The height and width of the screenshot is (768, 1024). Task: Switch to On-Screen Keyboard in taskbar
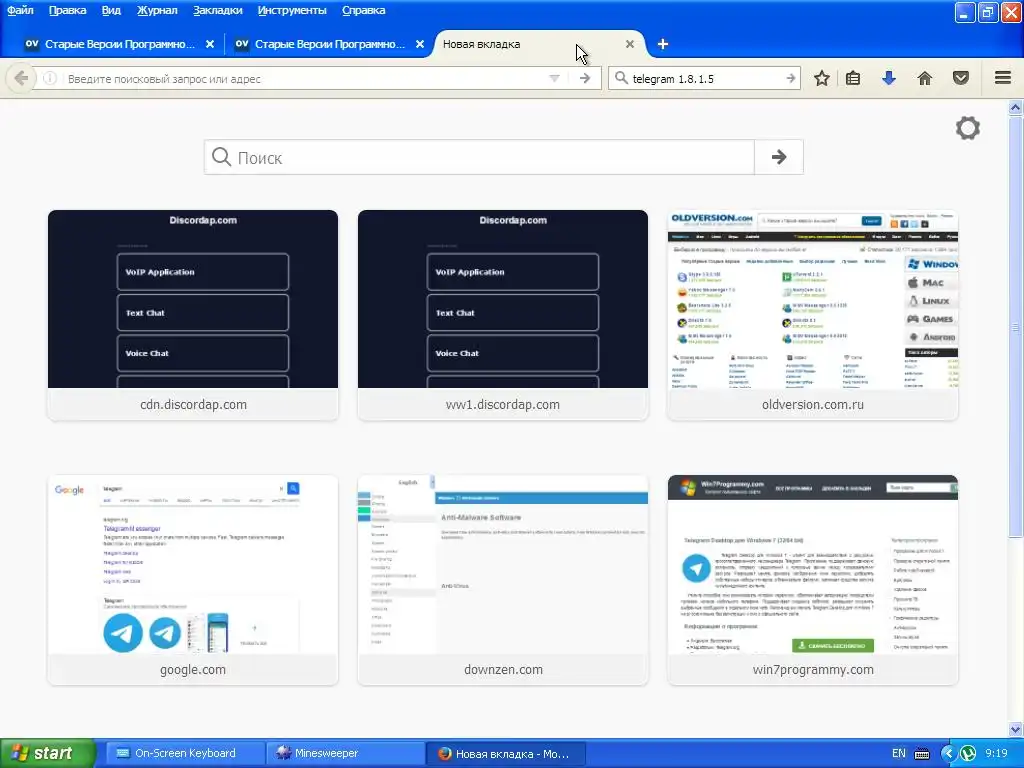click(185, 754)
